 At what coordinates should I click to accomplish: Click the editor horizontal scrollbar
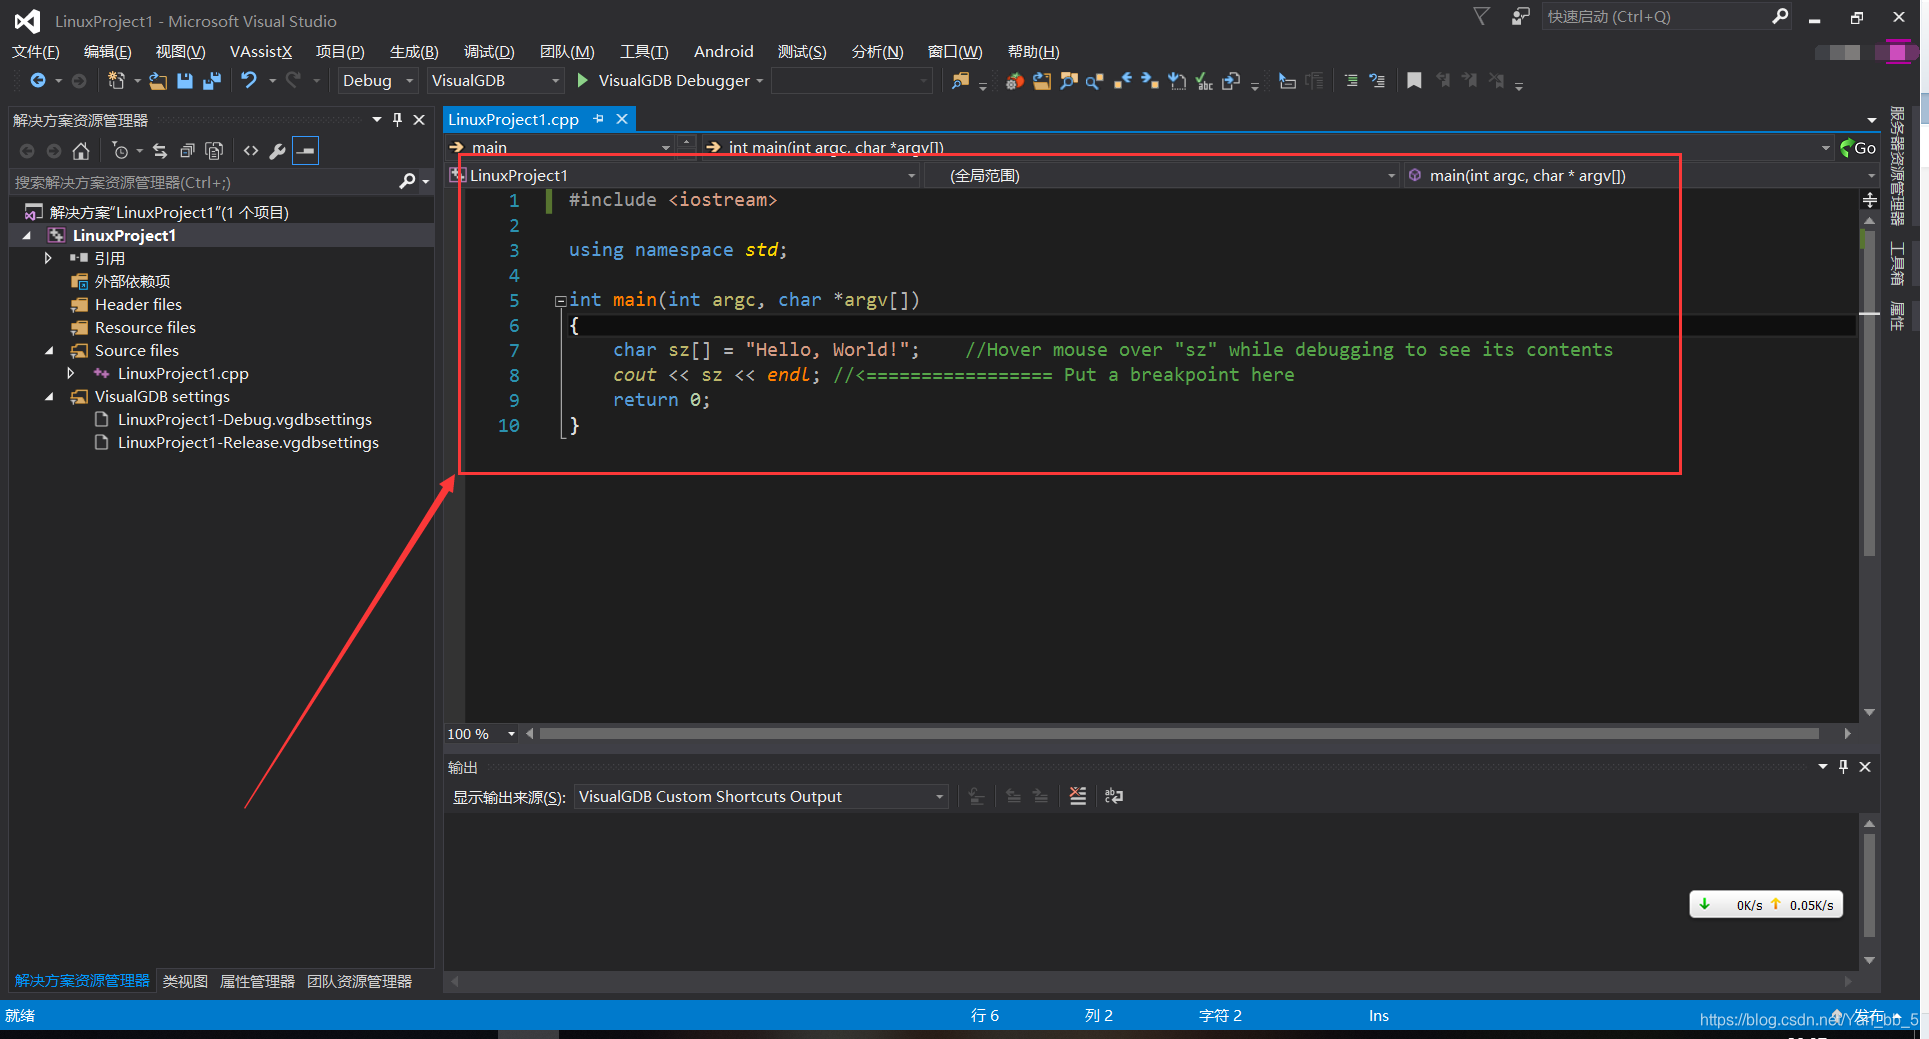click(1179, 734)
